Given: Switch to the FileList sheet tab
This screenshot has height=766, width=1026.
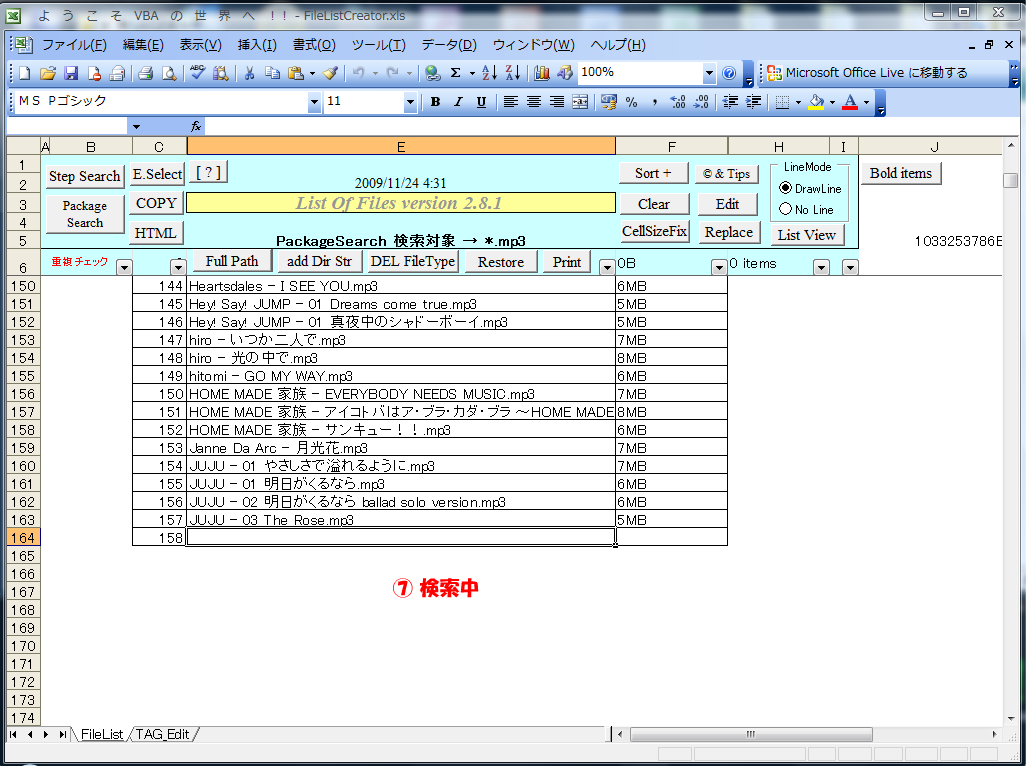Looking at the screenshot, I should point(101,735).
